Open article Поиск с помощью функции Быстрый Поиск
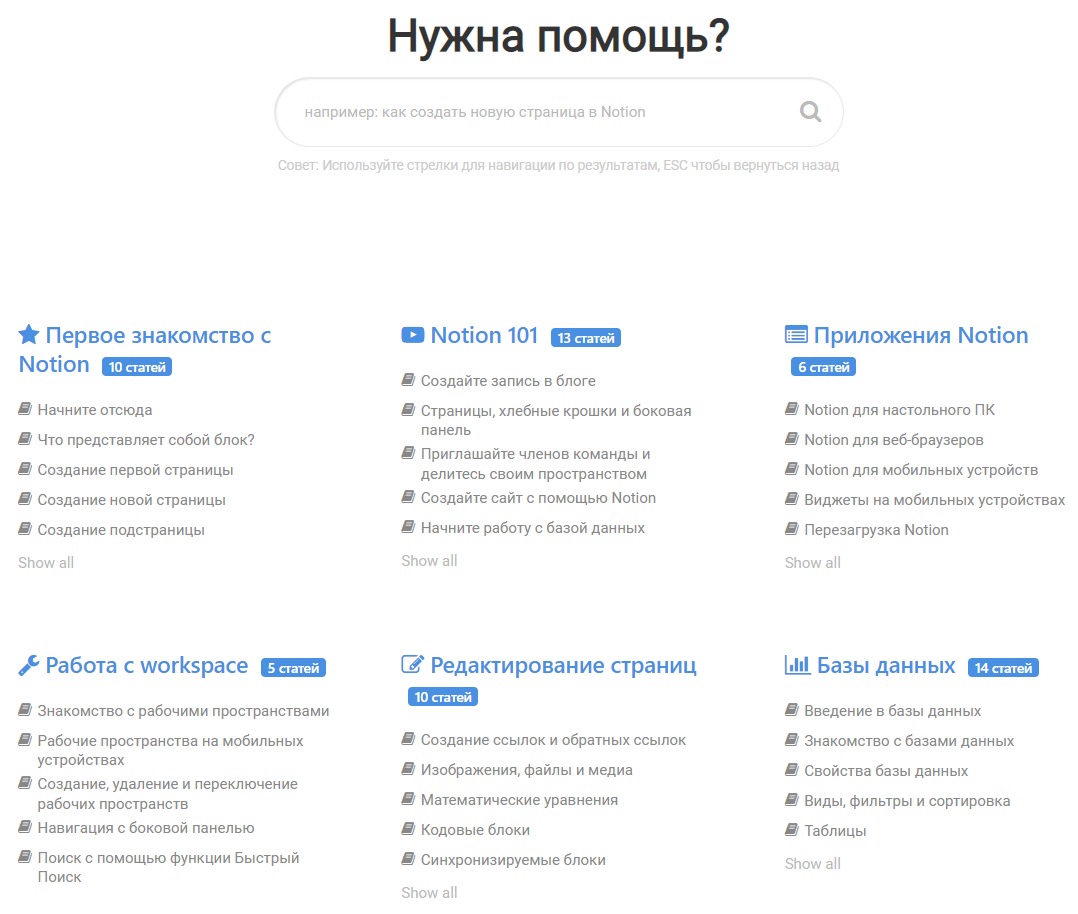The image size is (1078, 914). coord(168,867)
